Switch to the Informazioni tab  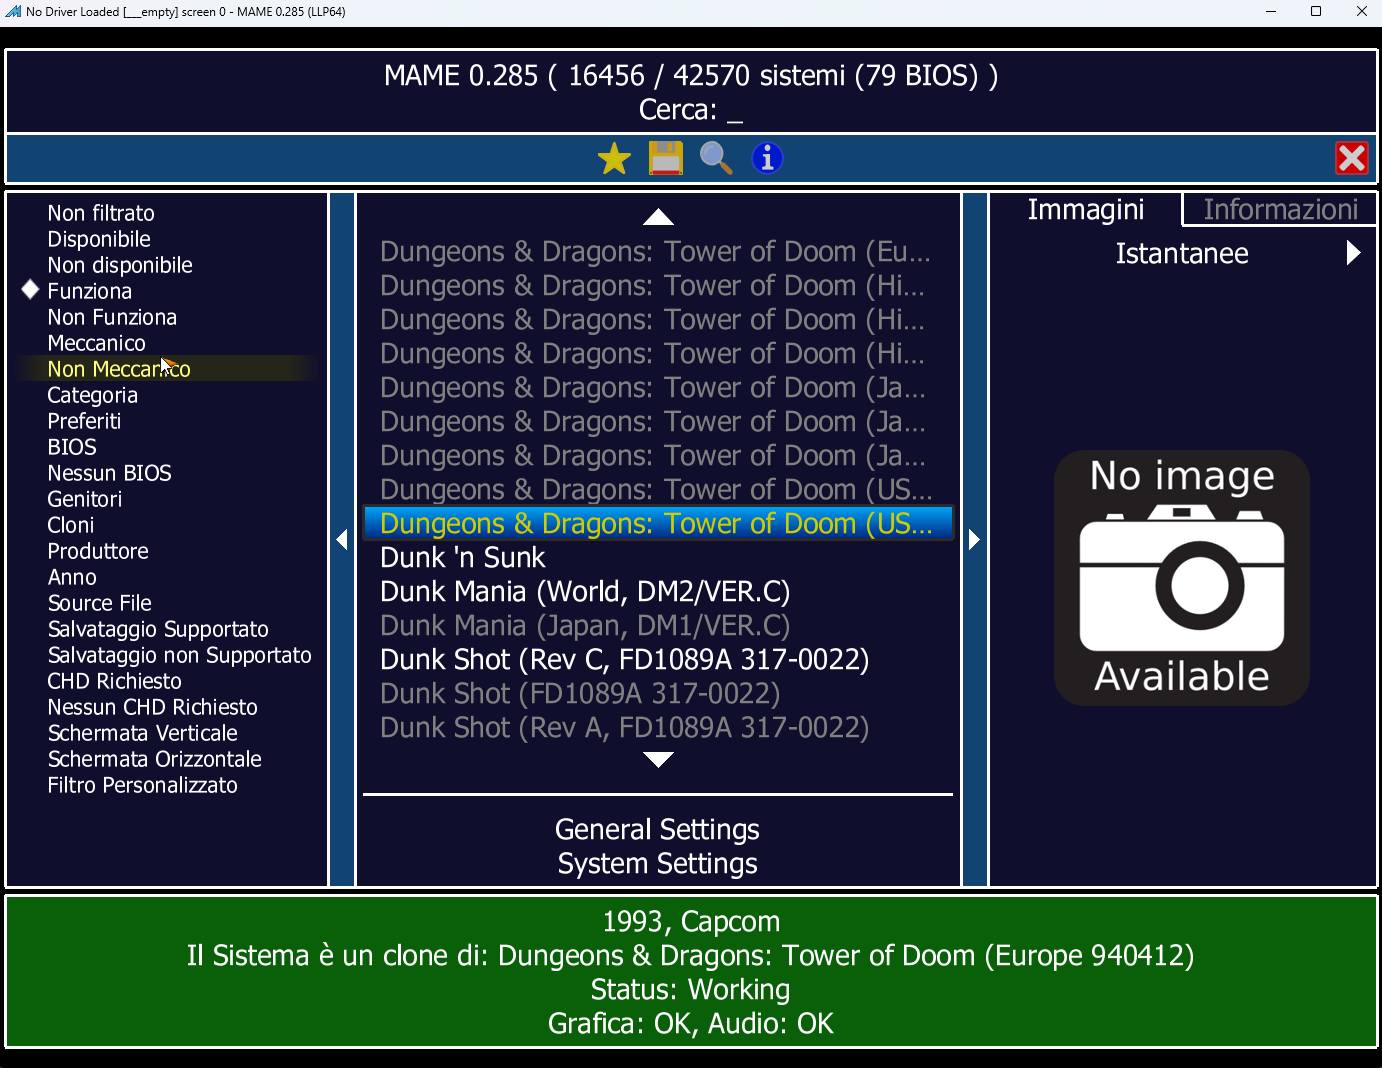1281,209
